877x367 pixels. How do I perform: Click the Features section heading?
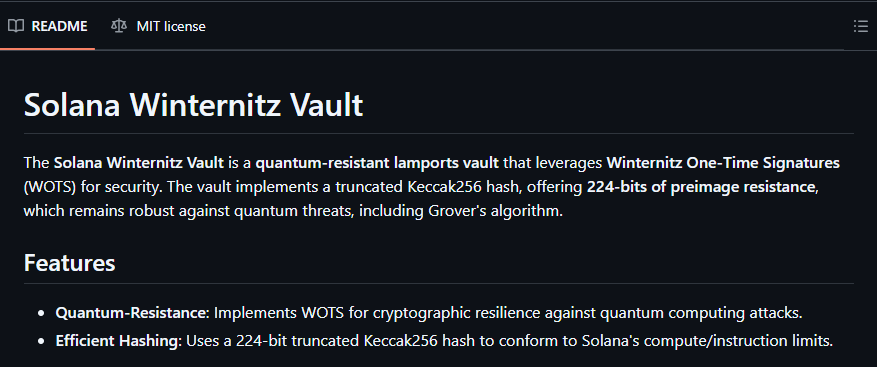click(x=69, y=263)
